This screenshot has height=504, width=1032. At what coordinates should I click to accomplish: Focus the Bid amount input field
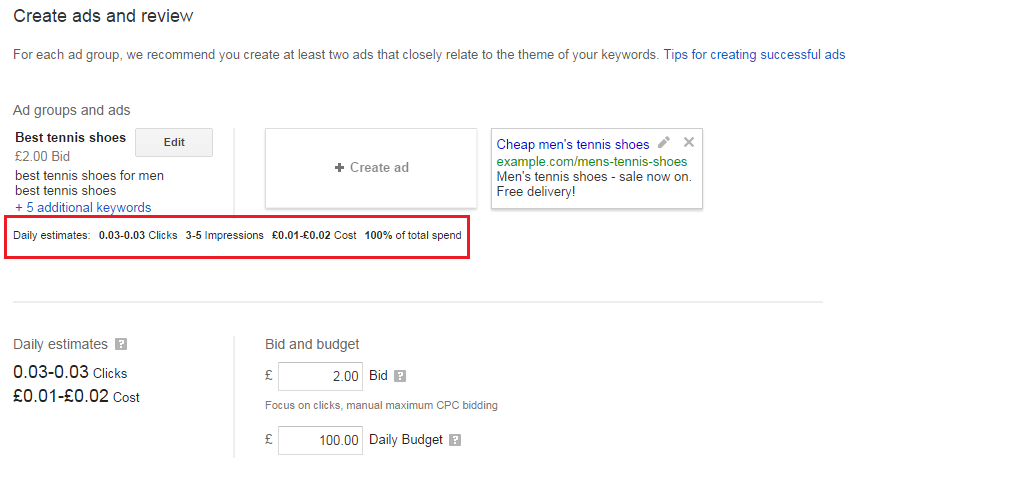pyautogui.click(x=320, y=376)
